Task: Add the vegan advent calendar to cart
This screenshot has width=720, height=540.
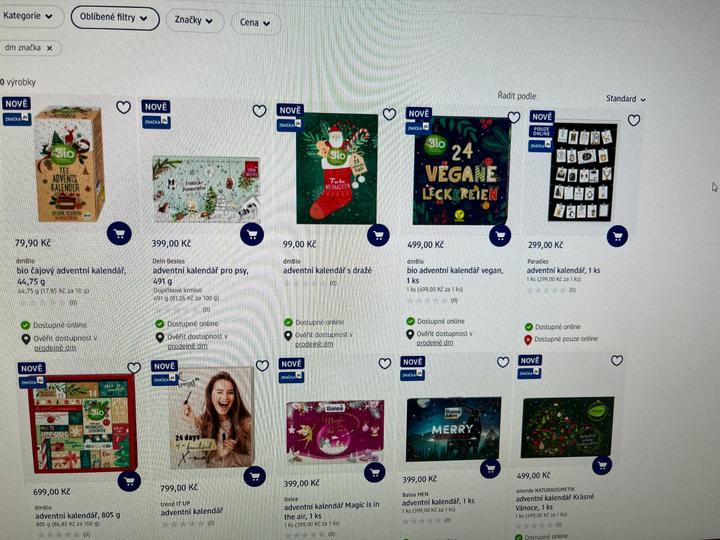Action: click(500, 236)
